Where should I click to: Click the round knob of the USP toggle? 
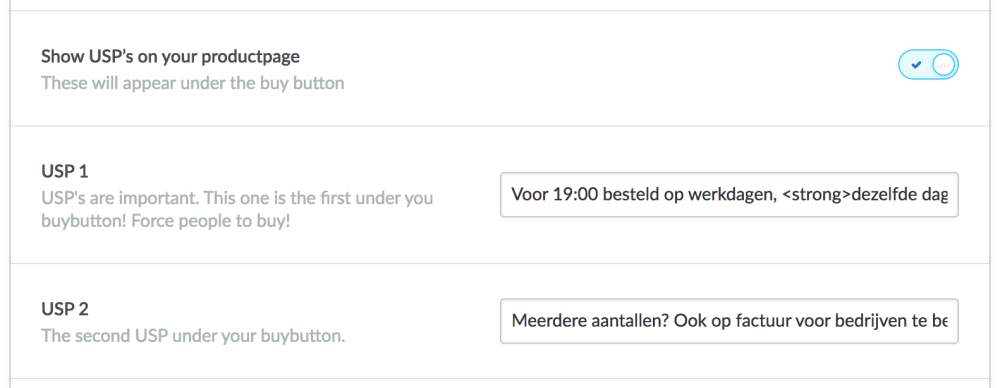(943, 64)
